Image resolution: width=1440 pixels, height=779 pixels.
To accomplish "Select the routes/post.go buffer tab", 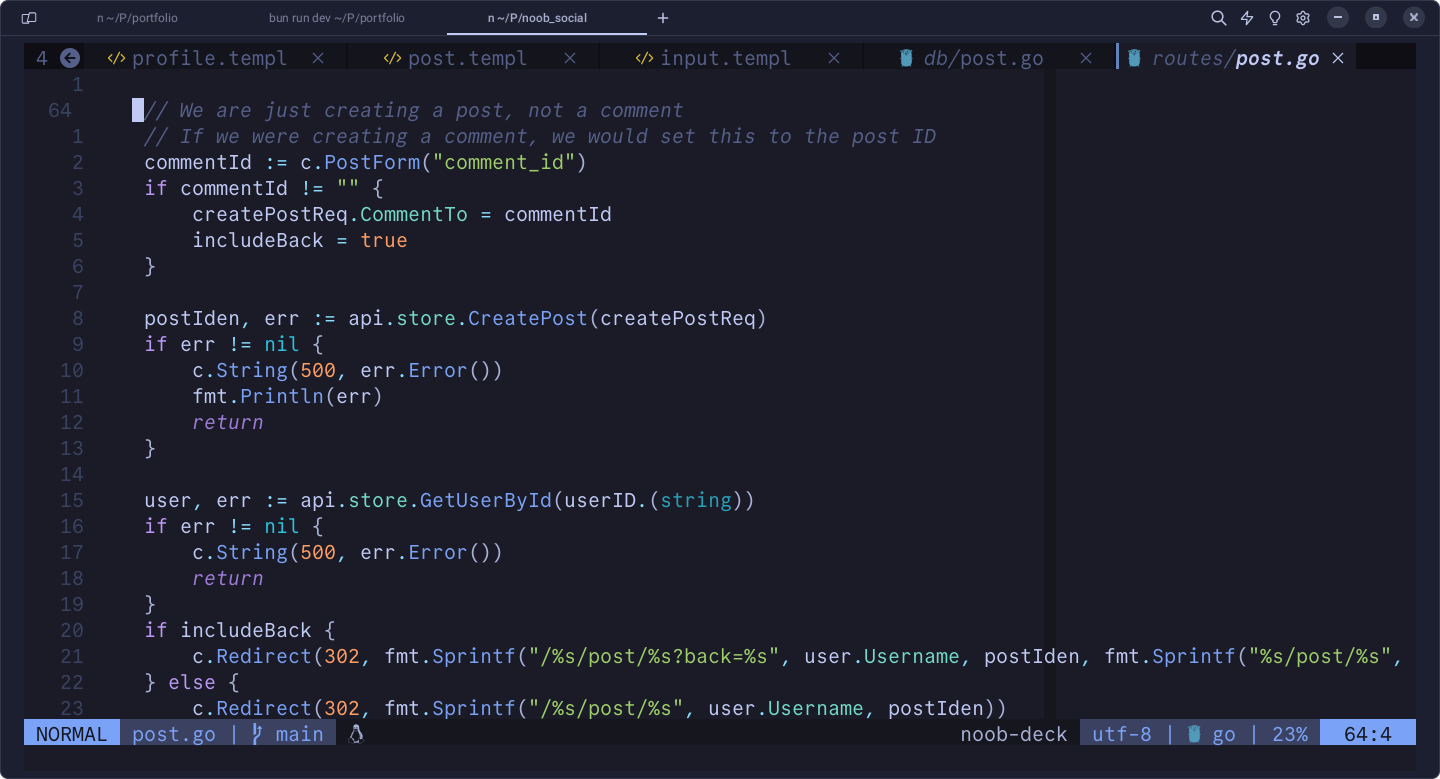I will [x=1235, y=57].
